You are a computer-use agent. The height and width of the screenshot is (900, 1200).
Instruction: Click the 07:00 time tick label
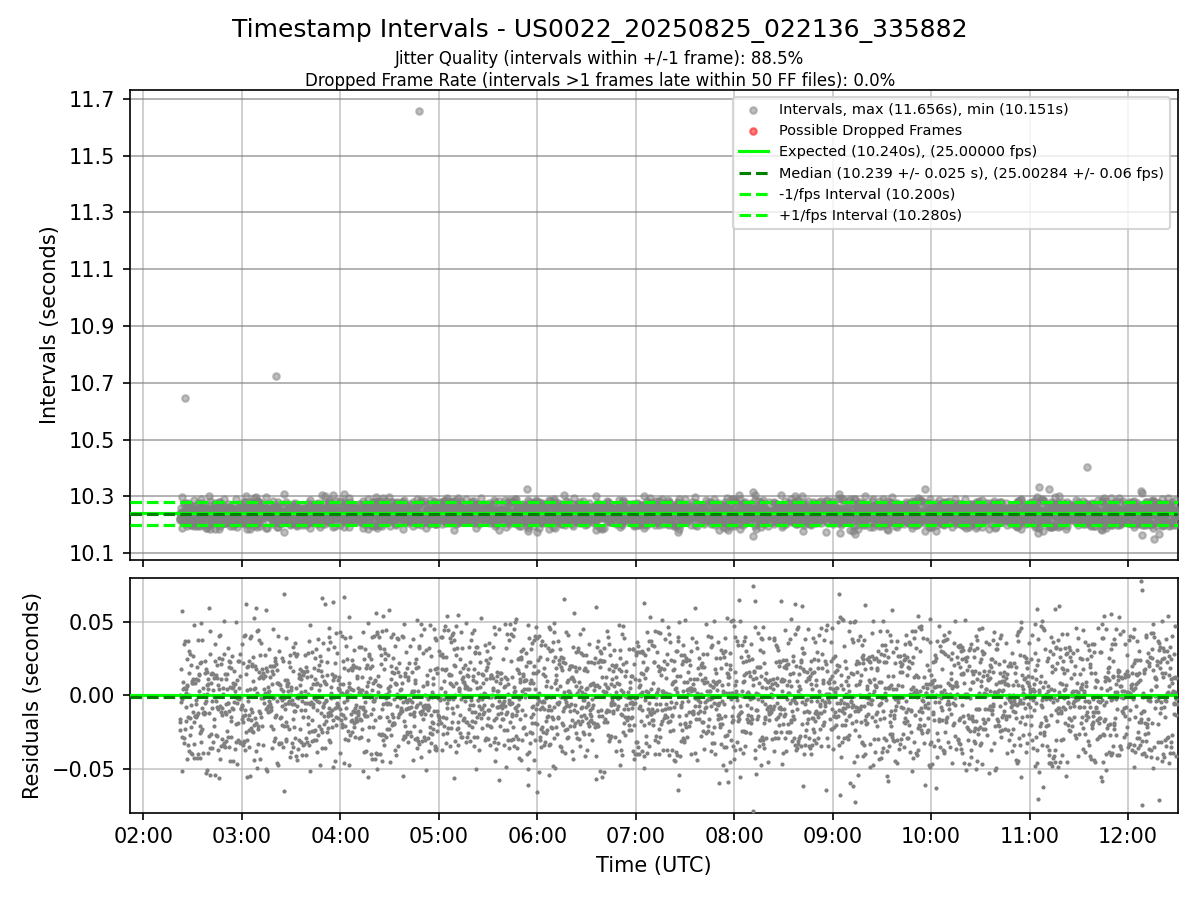click(x=635, y=835)
